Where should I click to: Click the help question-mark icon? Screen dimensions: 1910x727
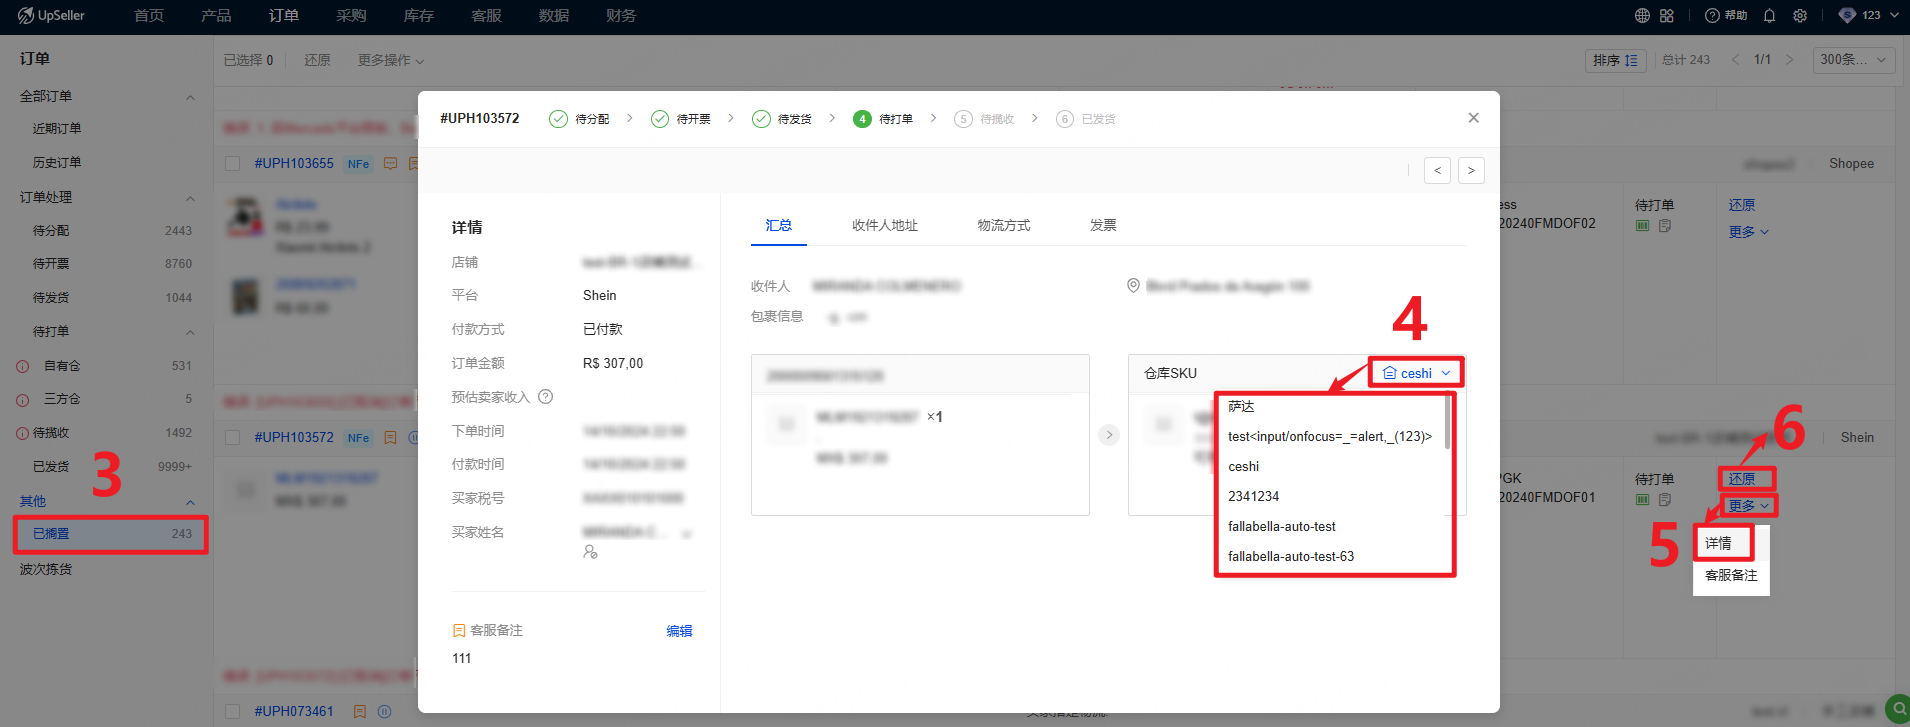click(x=1712, y=15)
